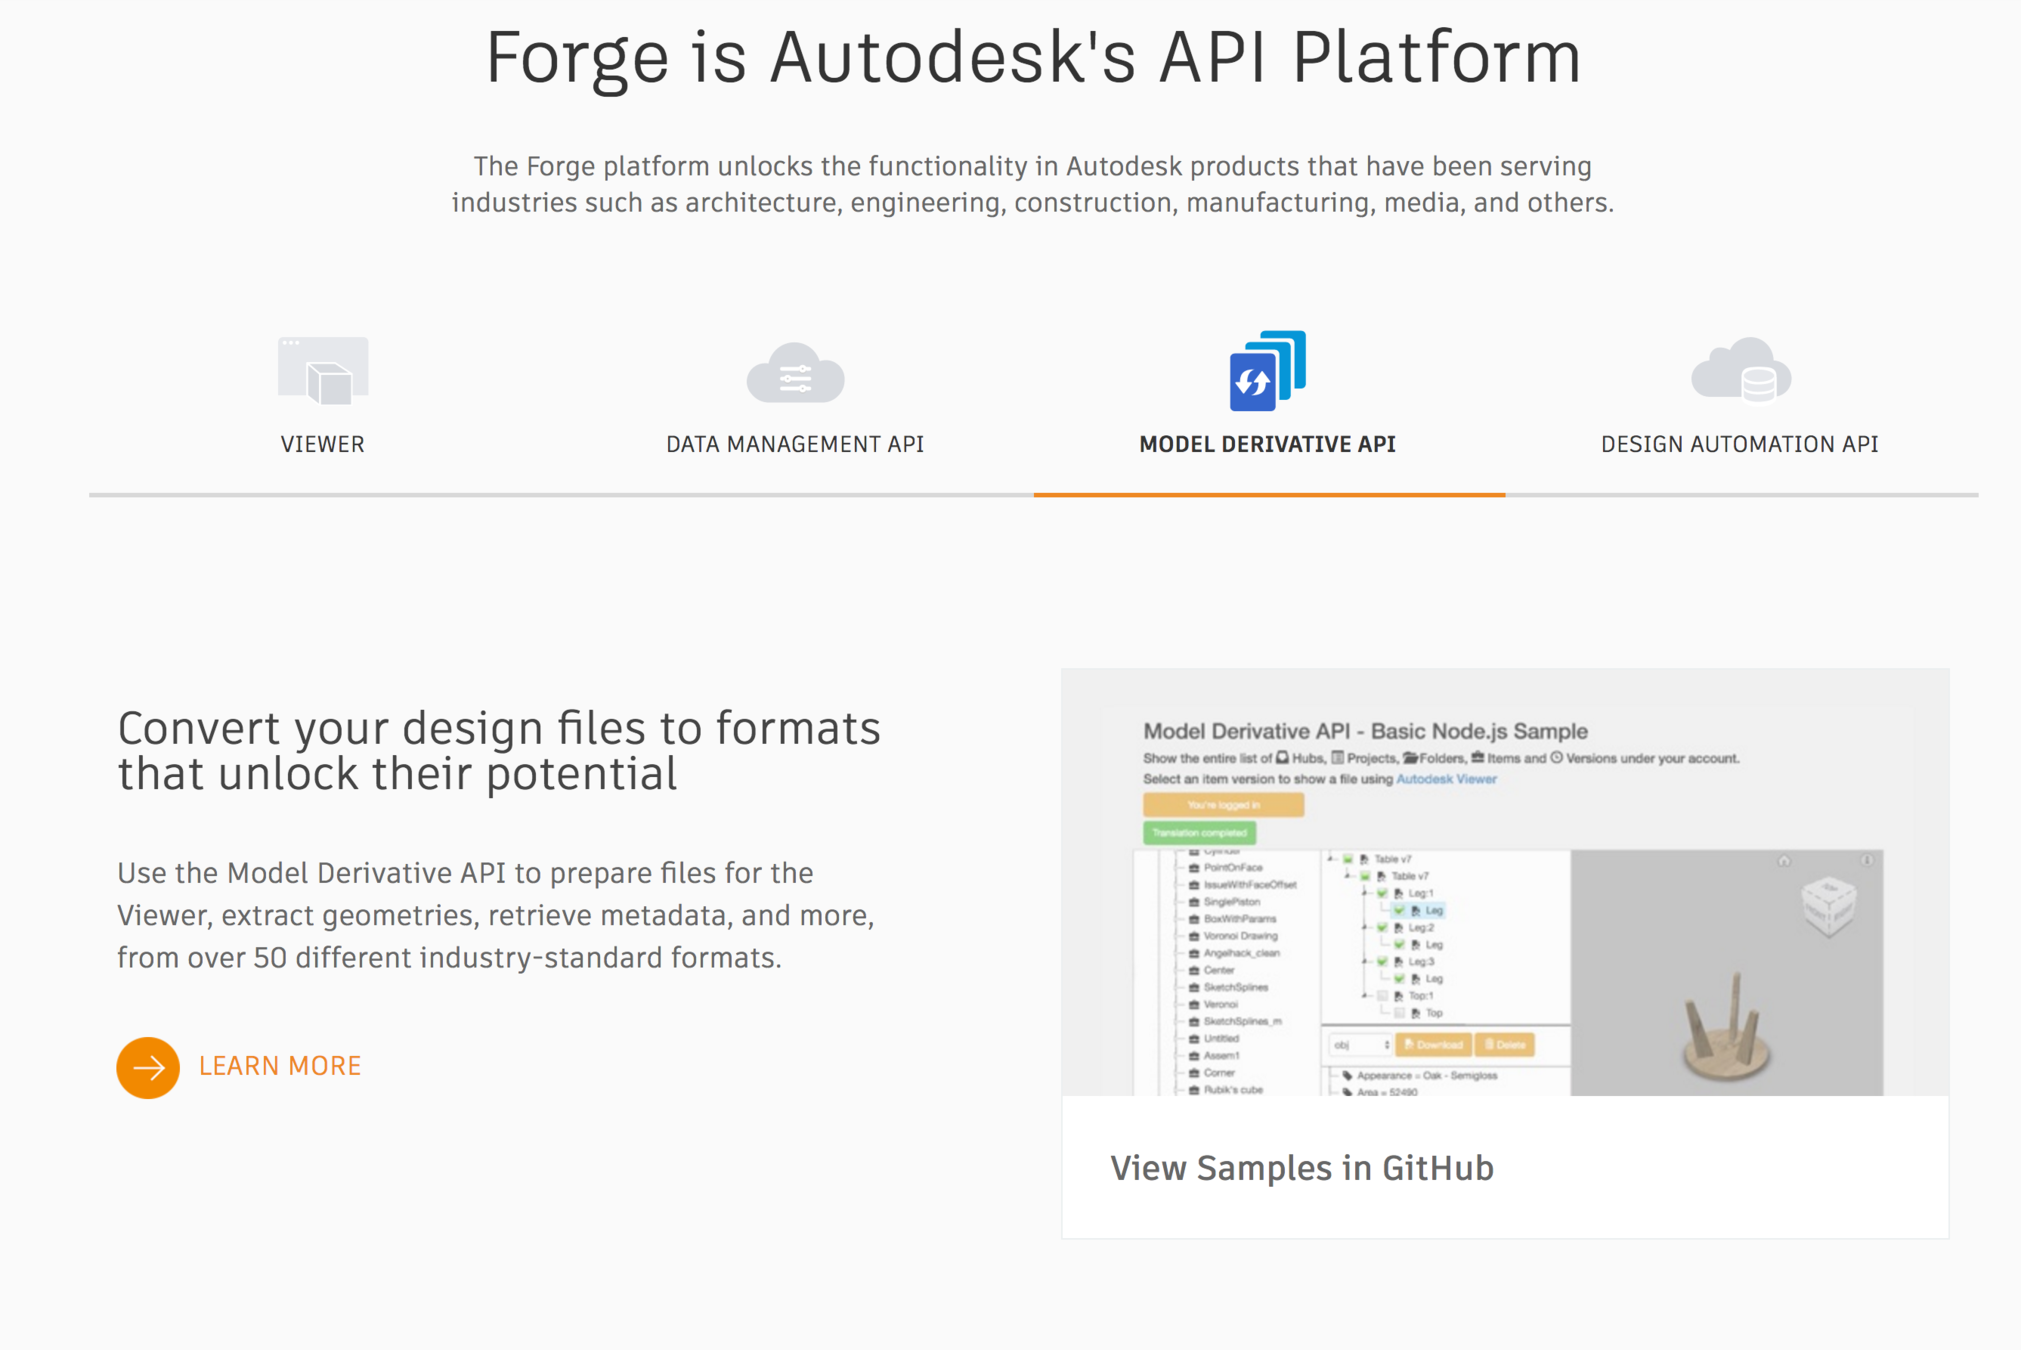Viewport: 2021px width, 1350px height.
Task: Click the orange Download button in sample
Action: pyautogui.click(x=1433, y=1045)
